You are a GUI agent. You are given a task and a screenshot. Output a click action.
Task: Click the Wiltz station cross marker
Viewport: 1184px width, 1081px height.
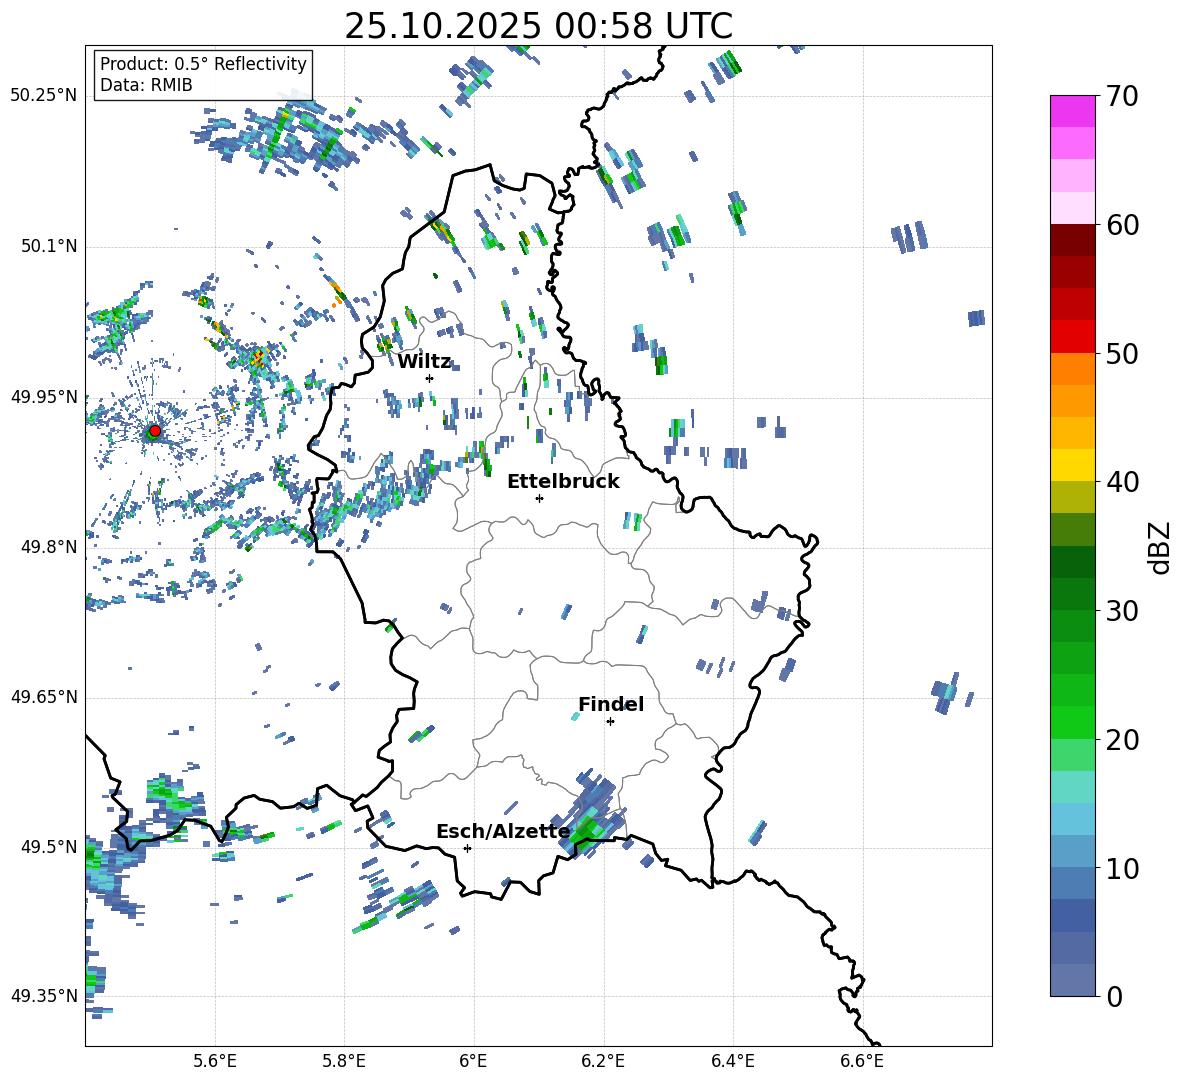coord(429,378)
